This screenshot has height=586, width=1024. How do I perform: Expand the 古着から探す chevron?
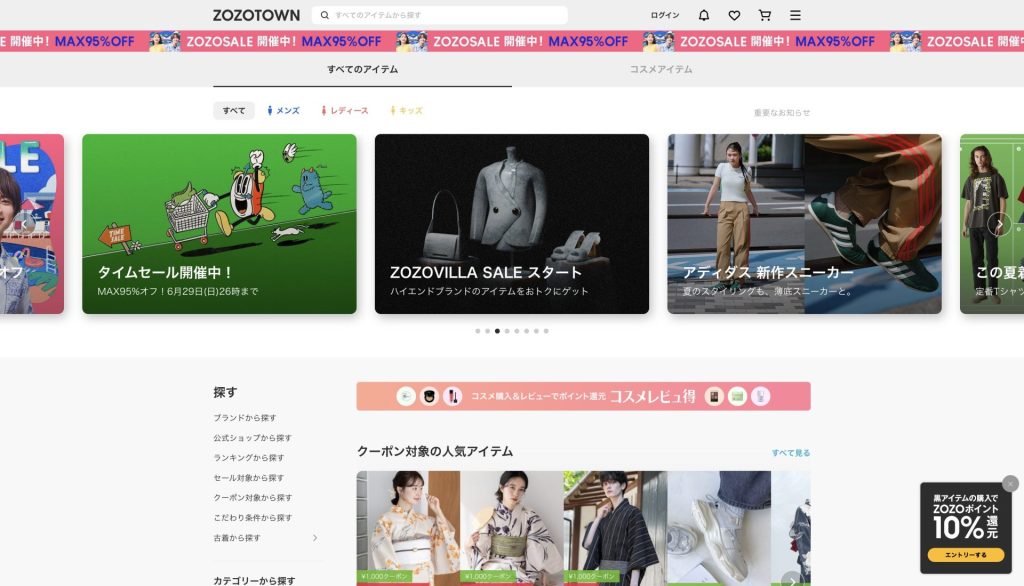pos(315,538)
